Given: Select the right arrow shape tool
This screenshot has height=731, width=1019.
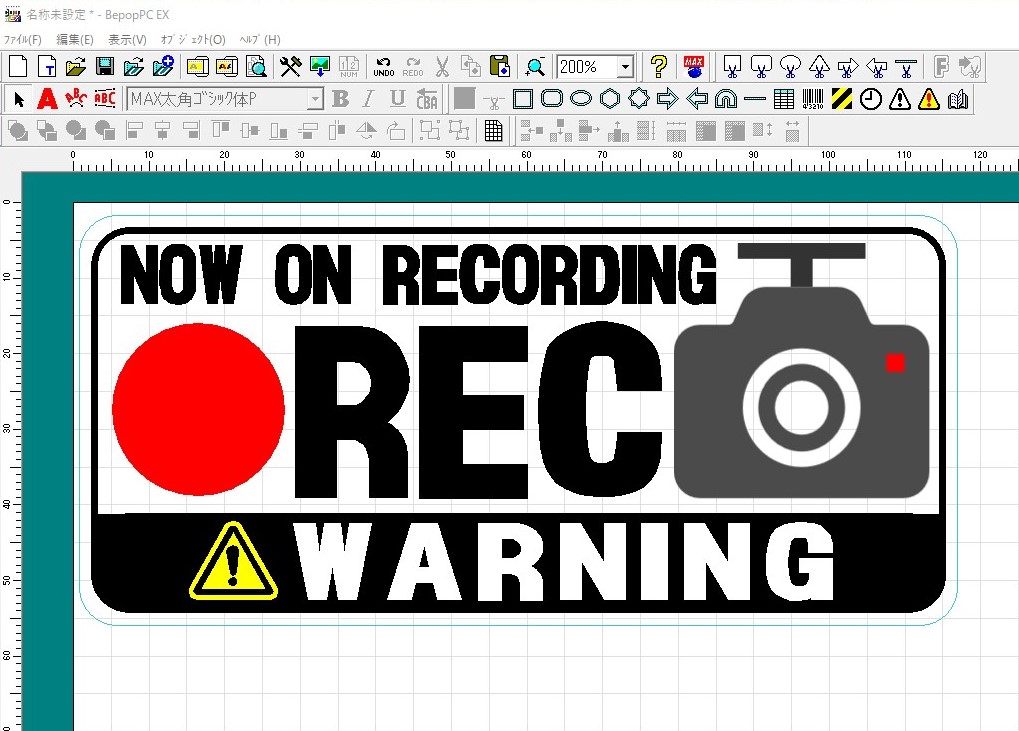Looking at the screenshot, I should coord(668,99).
